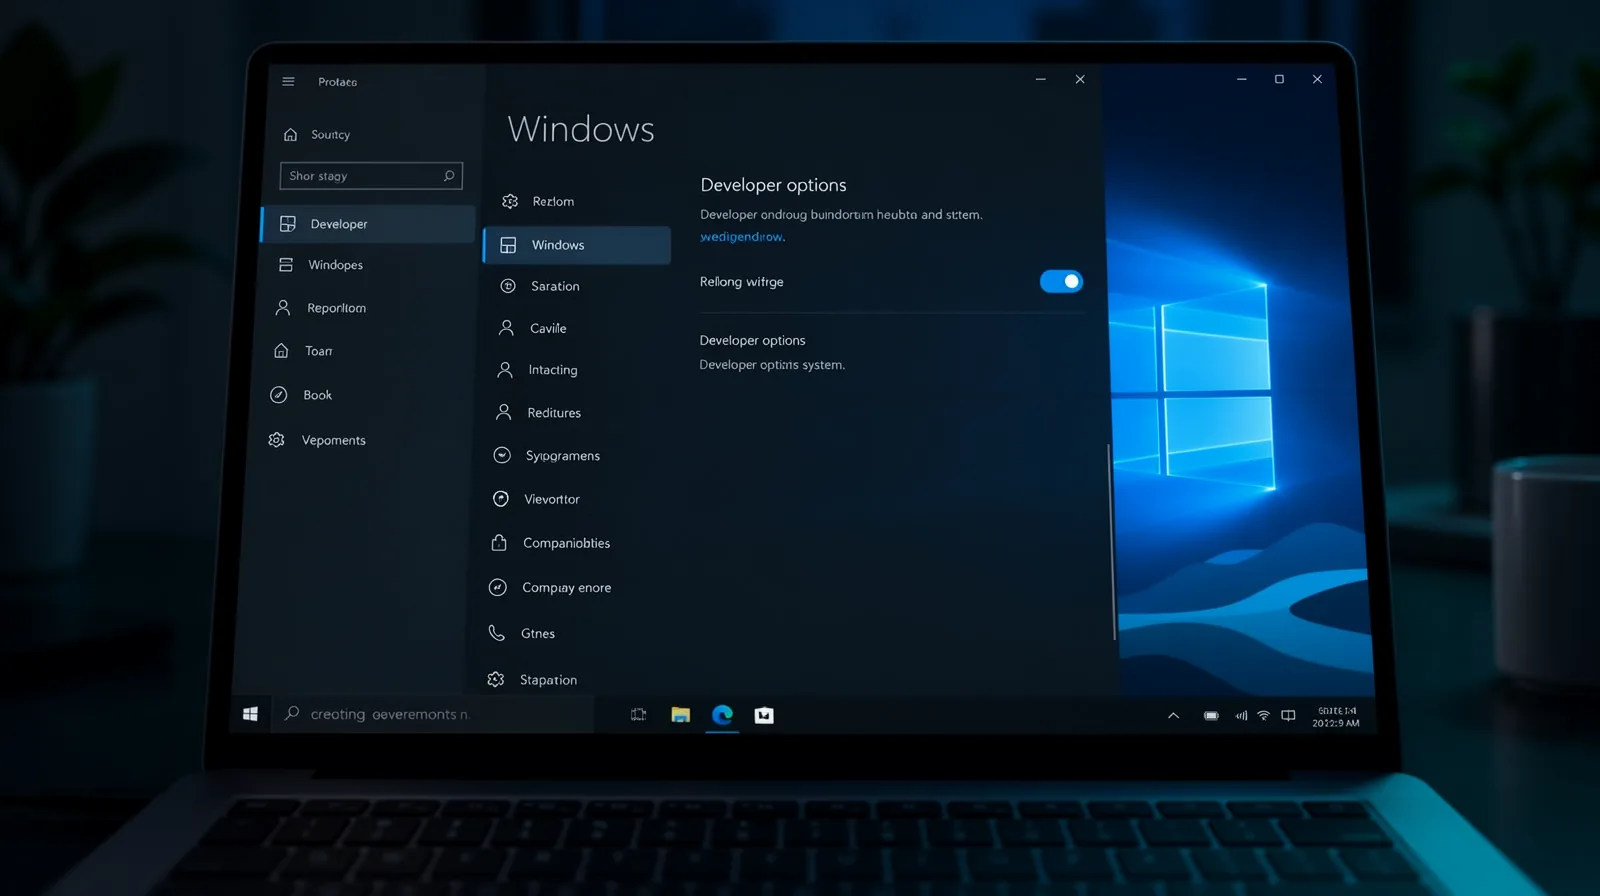Click the round icon beside Syıogramens

tap(502, 455)
